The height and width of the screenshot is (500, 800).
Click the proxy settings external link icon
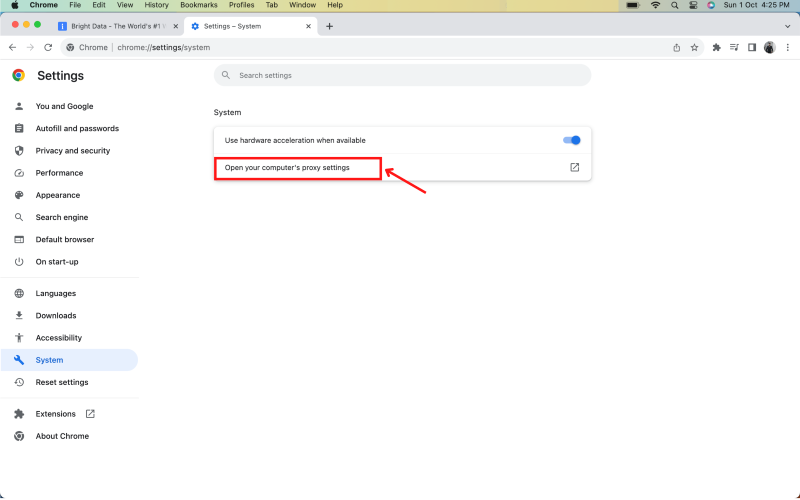point(574,167)
